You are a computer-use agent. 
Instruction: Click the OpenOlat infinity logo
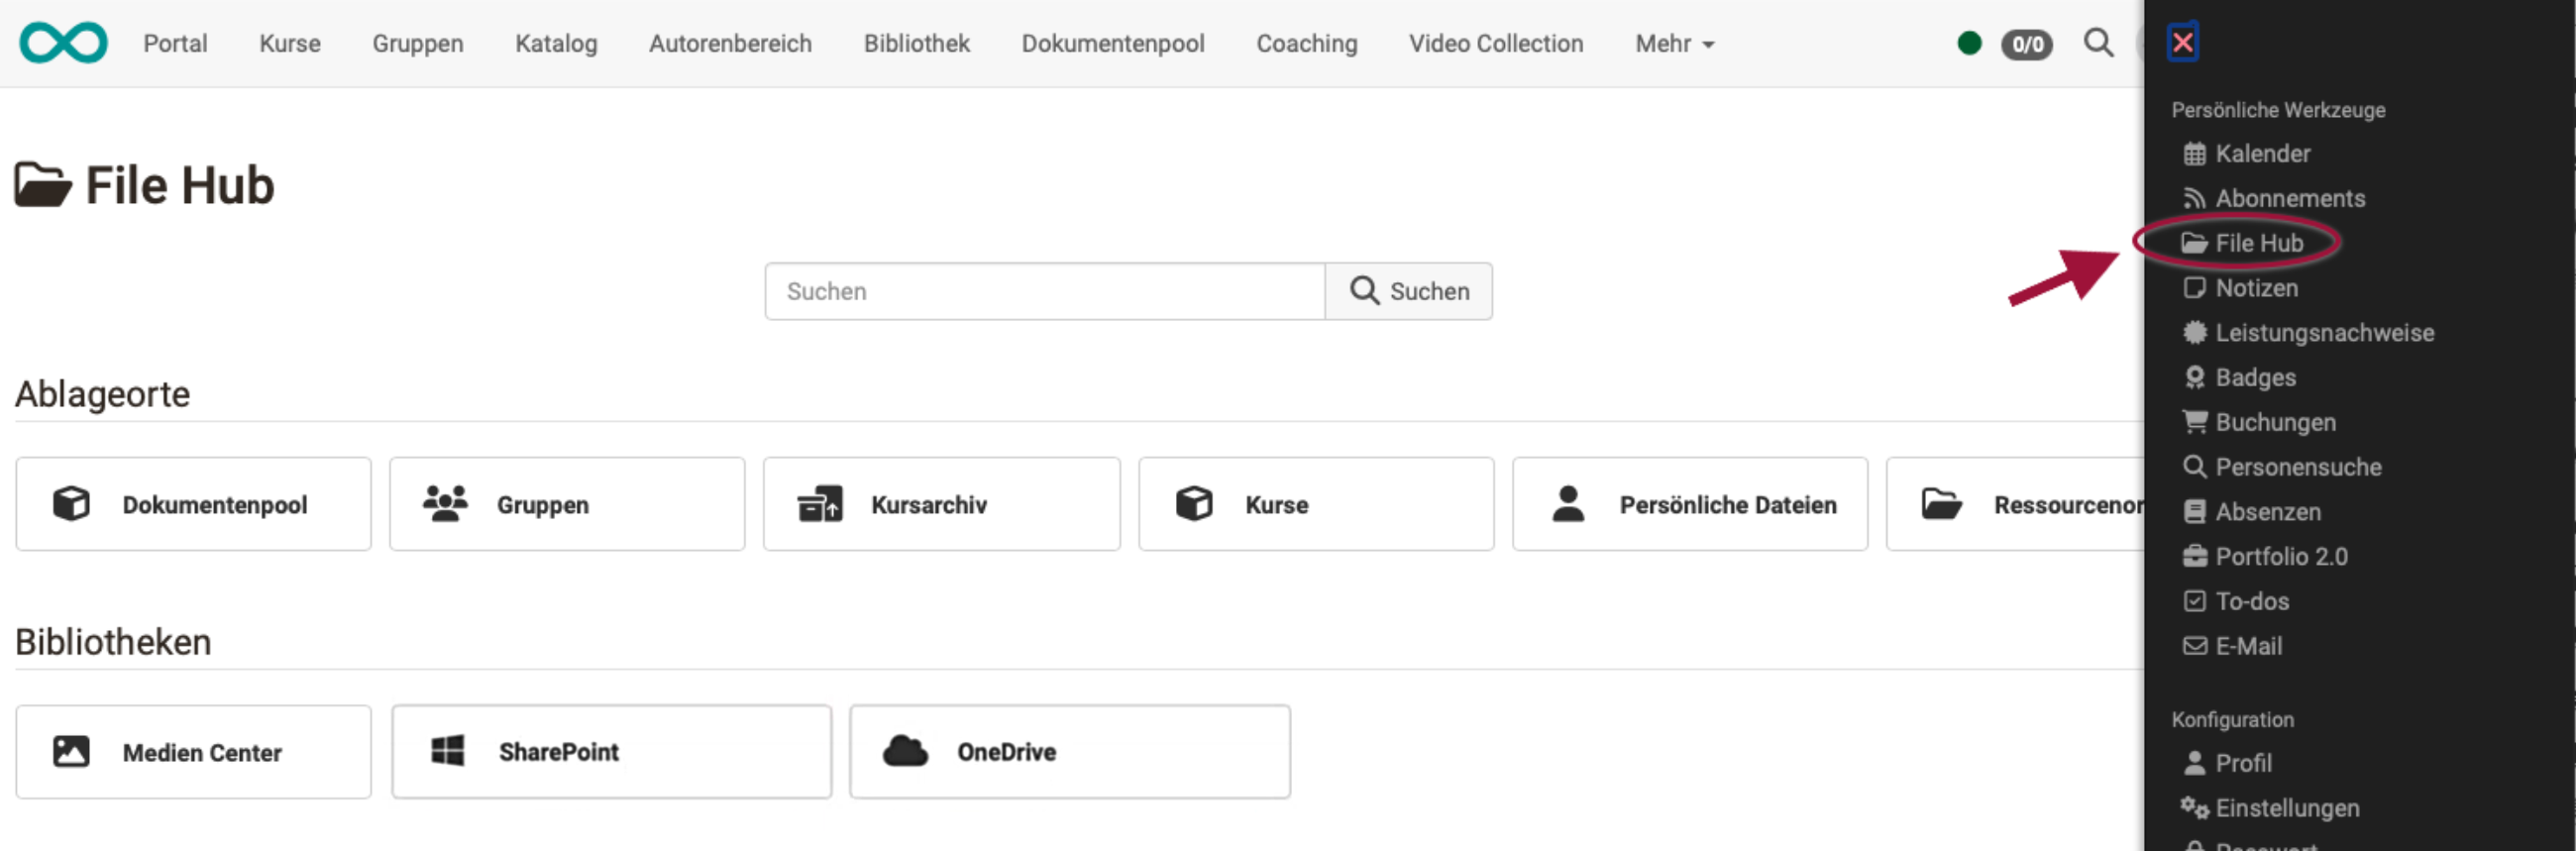(x=63, y=43)
